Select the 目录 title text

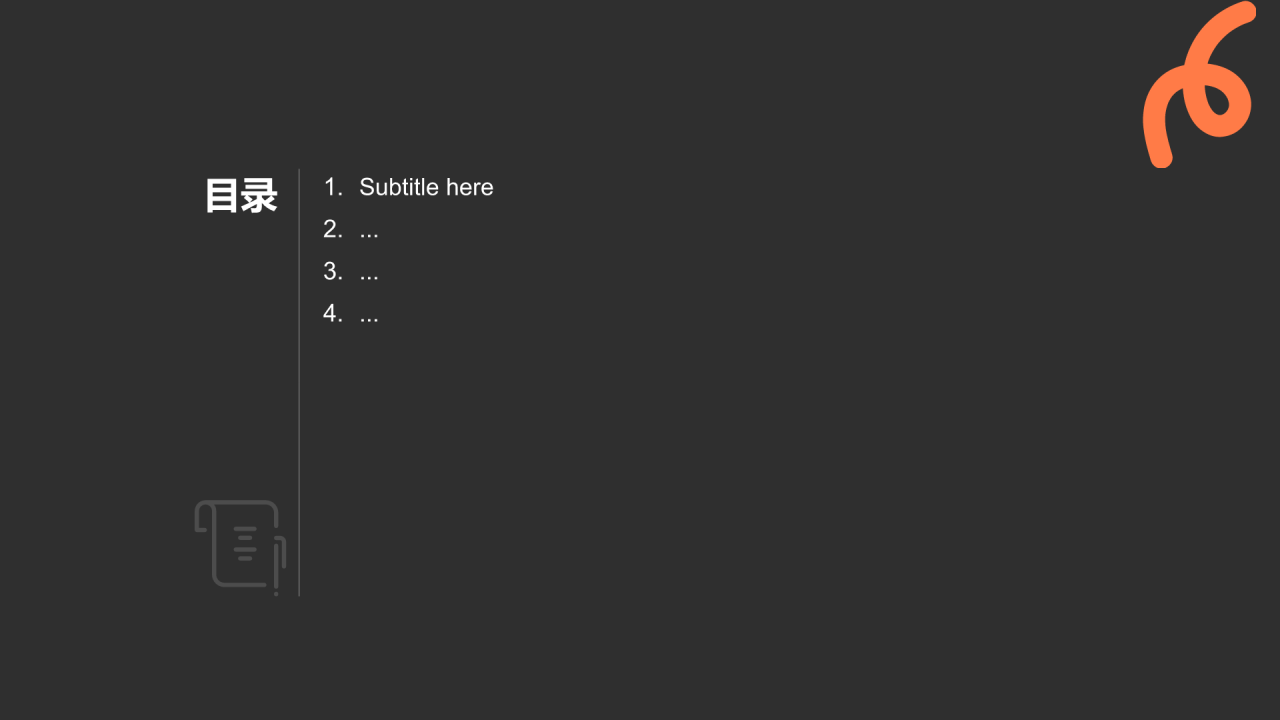point(241,196)
